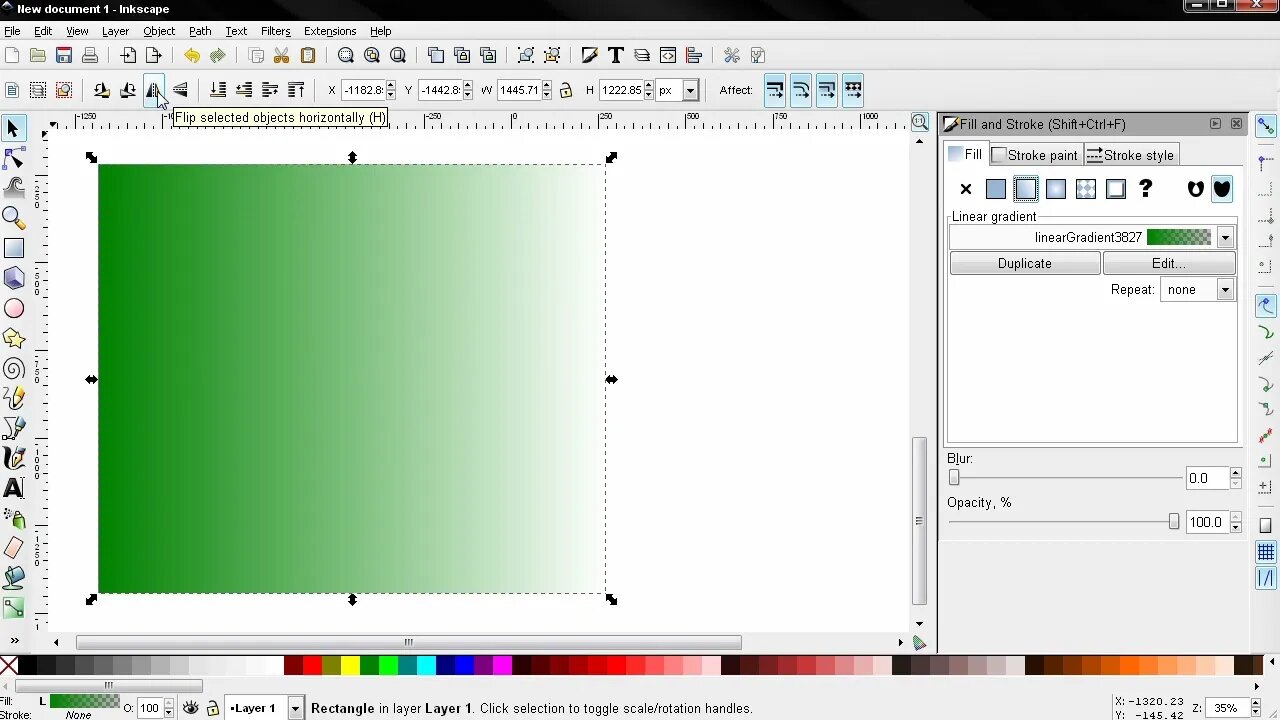Viewport: 1280px width, 720px height.
Task: Toggle Layer 1 visibility eye icon
Action: tap(190, 708)
